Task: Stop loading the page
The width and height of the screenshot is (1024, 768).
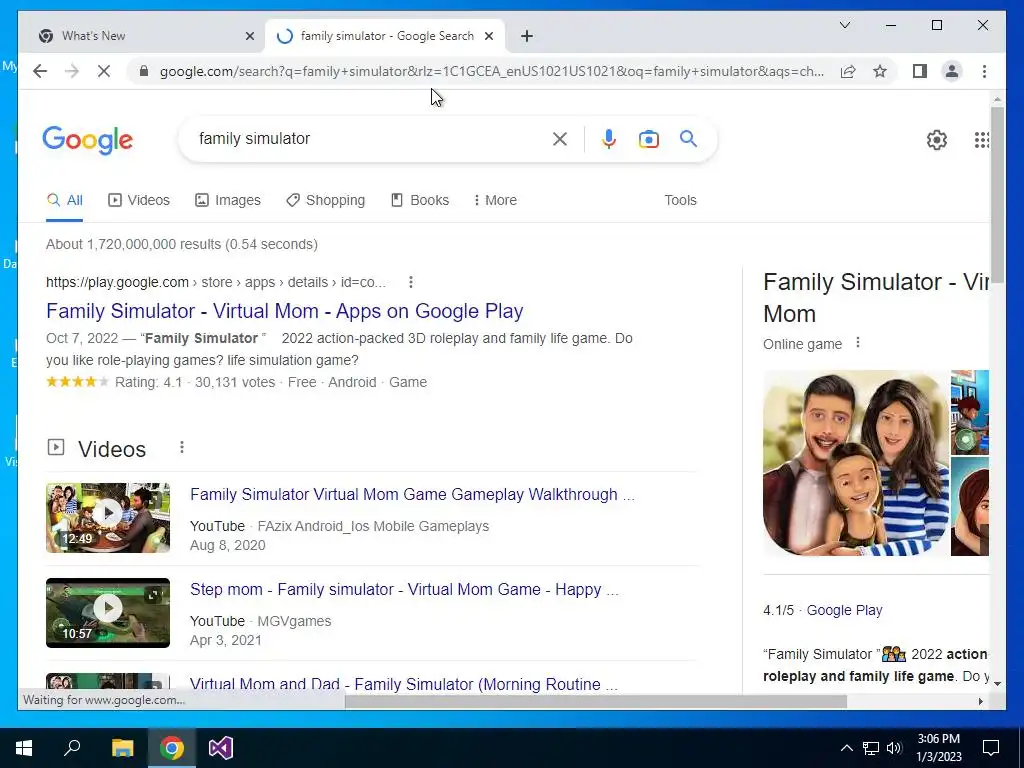Action: (x=104, y=71)
